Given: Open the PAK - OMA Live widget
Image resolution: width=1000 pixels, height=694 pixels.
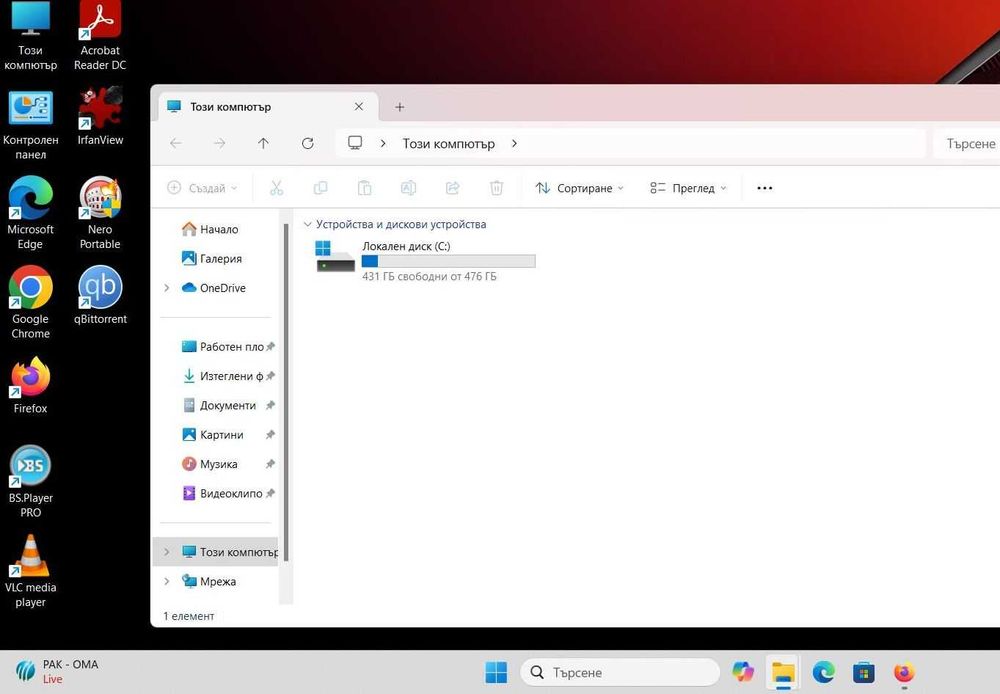Looking at the screenshot, I should (56, 671).
